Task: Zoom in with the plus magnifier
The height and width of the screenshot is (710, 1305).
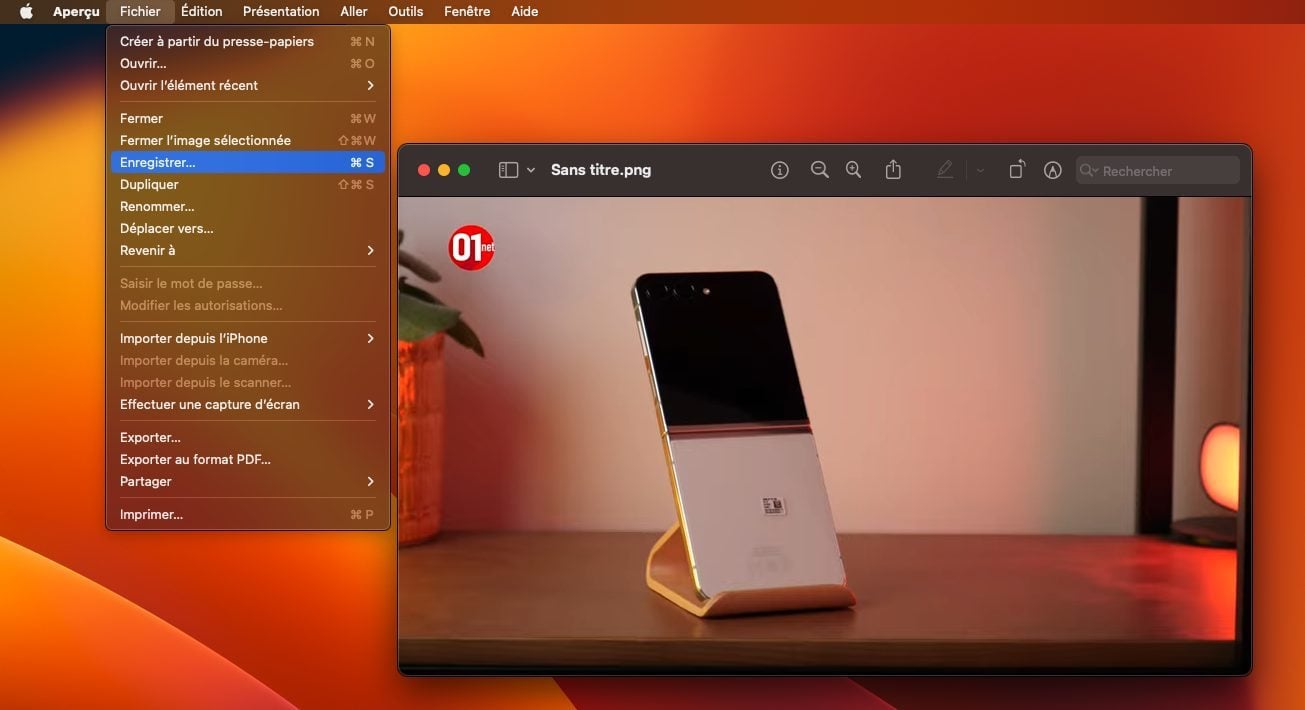Action: 853,170
